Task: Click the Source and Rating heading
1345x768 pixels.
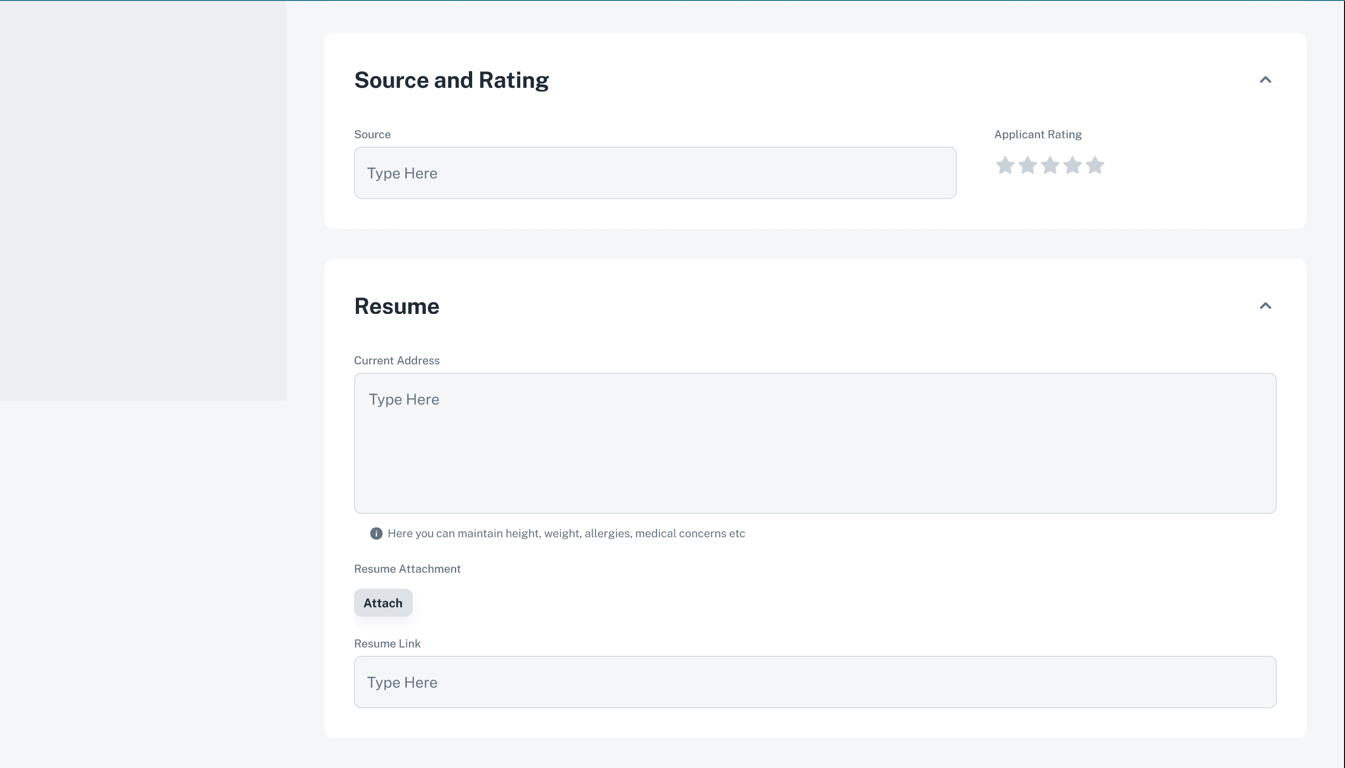Action: pos(451,80)
